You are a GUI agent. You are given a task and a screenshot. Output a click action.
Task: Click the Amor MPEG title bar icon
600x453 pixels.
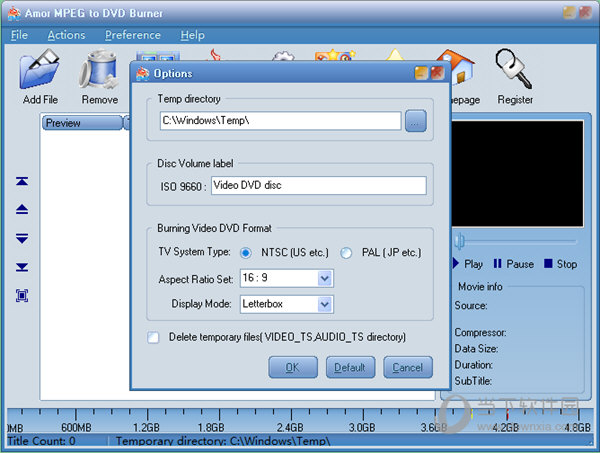(14, 13)
